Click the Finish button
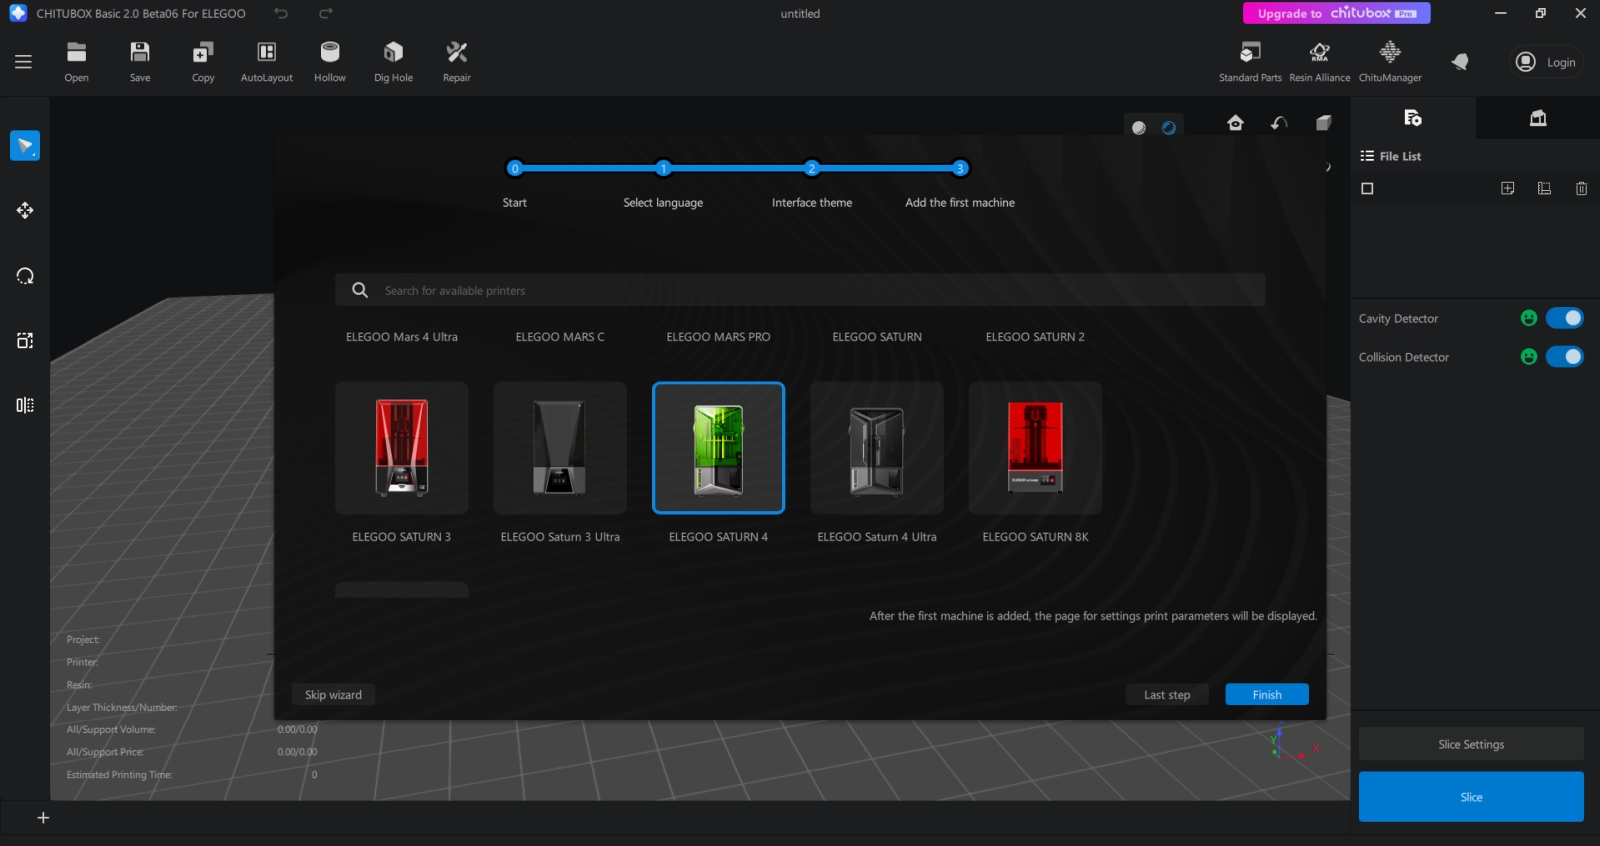This screenshot has height=846, width=1600. pos(1267,695)
